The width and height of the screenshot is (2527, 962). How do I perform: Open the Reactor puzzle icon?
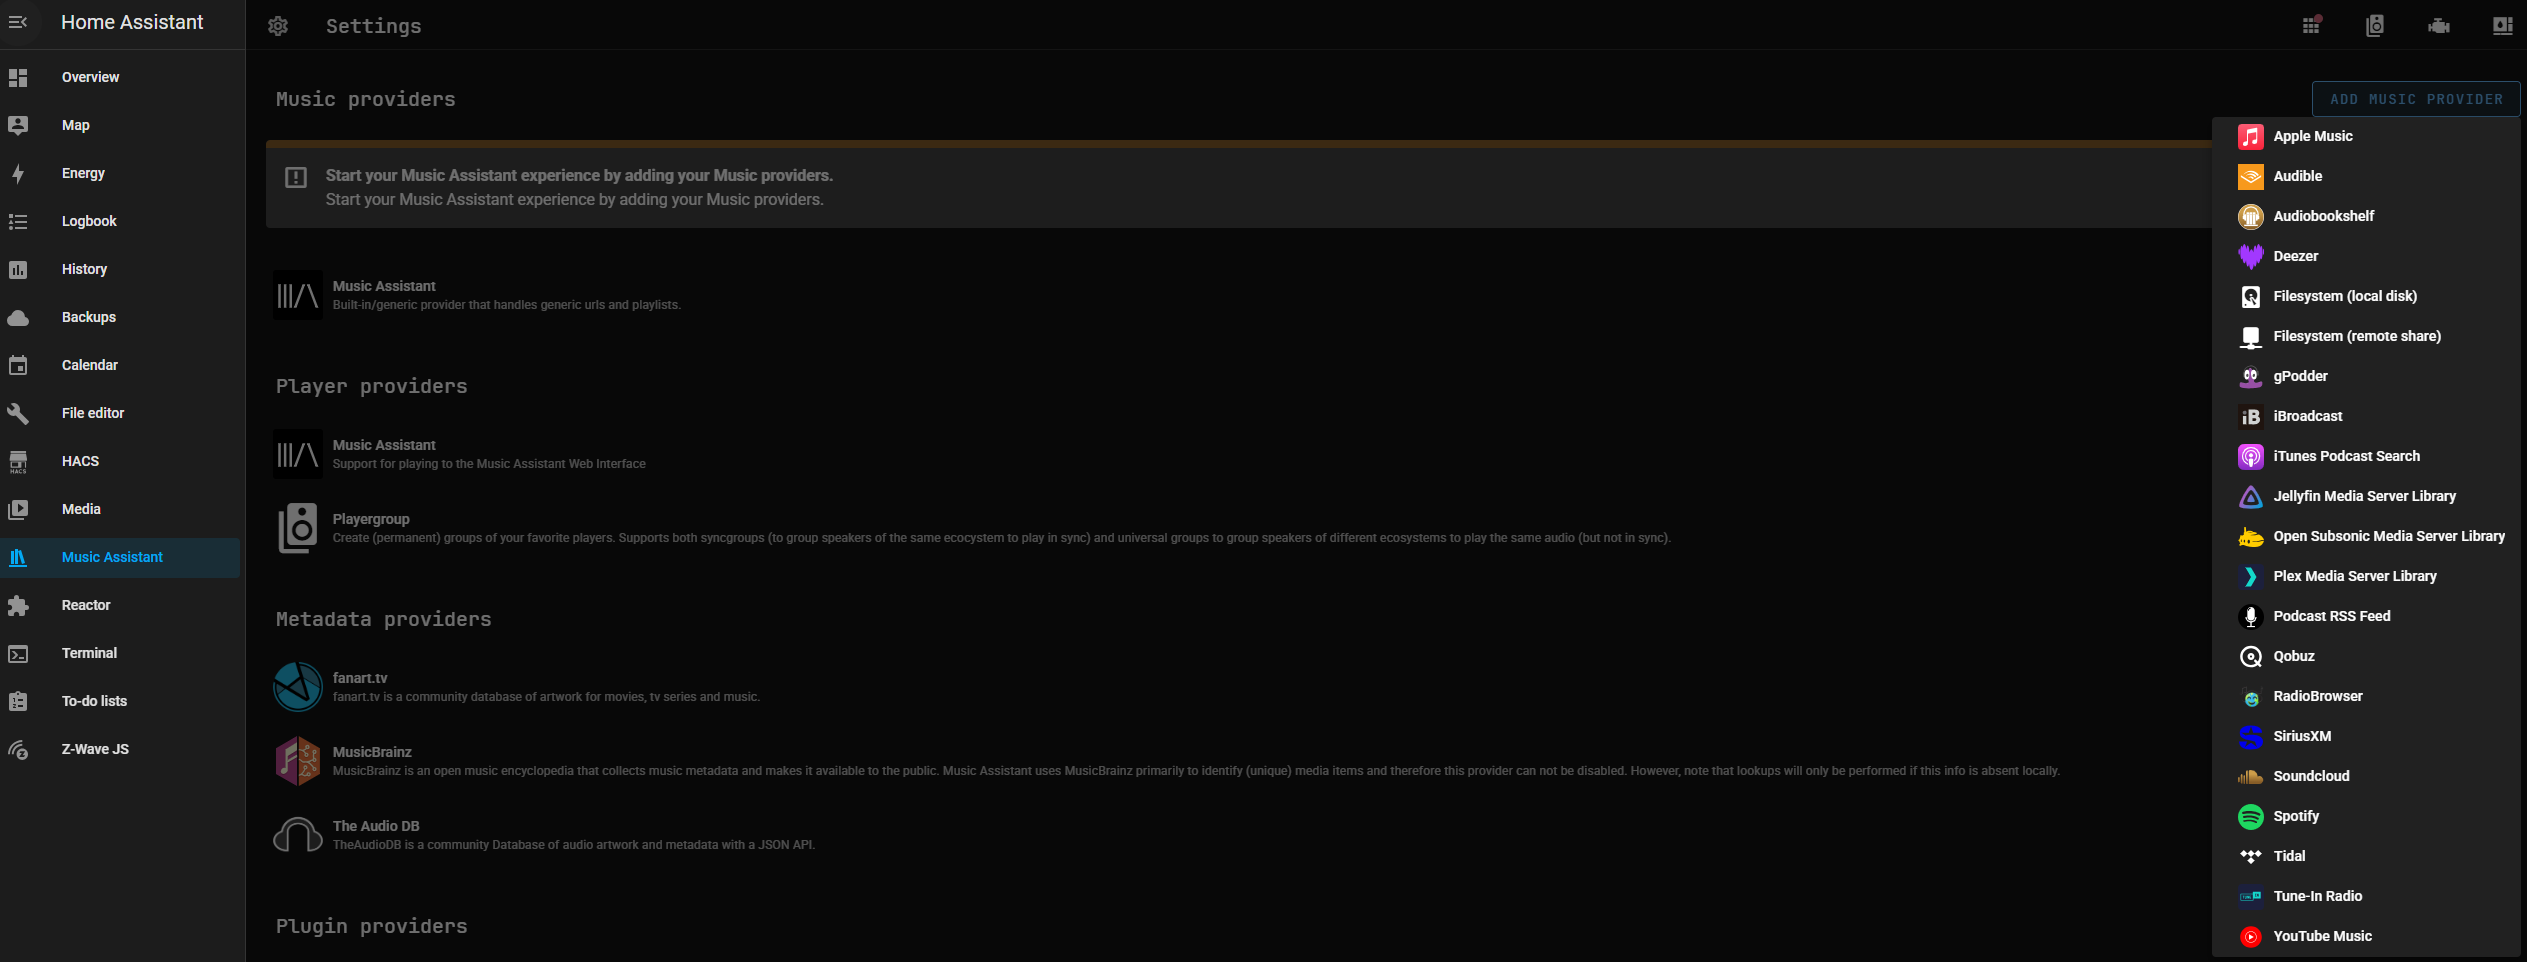[x=18, y=605]
